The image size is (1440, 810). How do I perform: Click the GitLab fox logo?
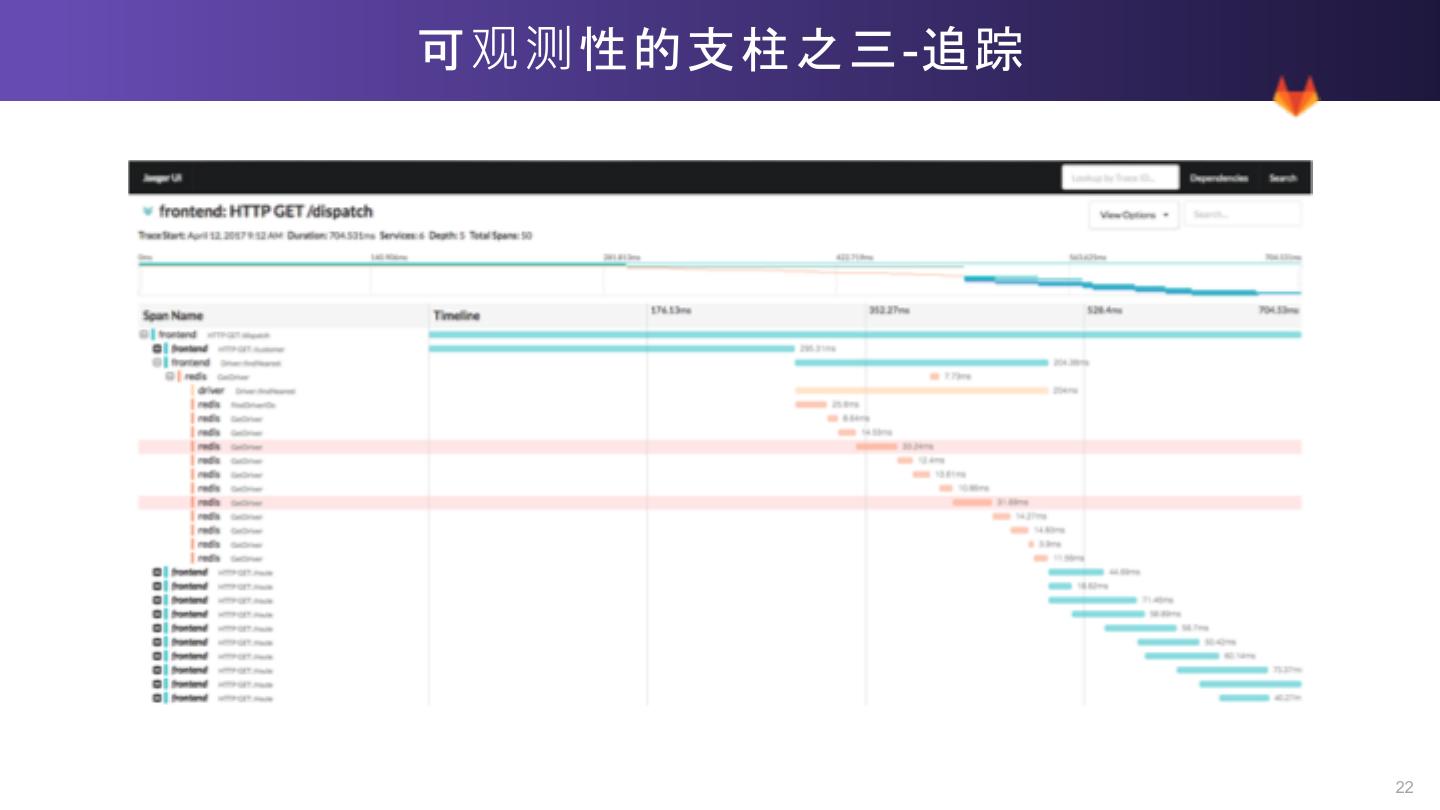click(x=1295, y=97)
